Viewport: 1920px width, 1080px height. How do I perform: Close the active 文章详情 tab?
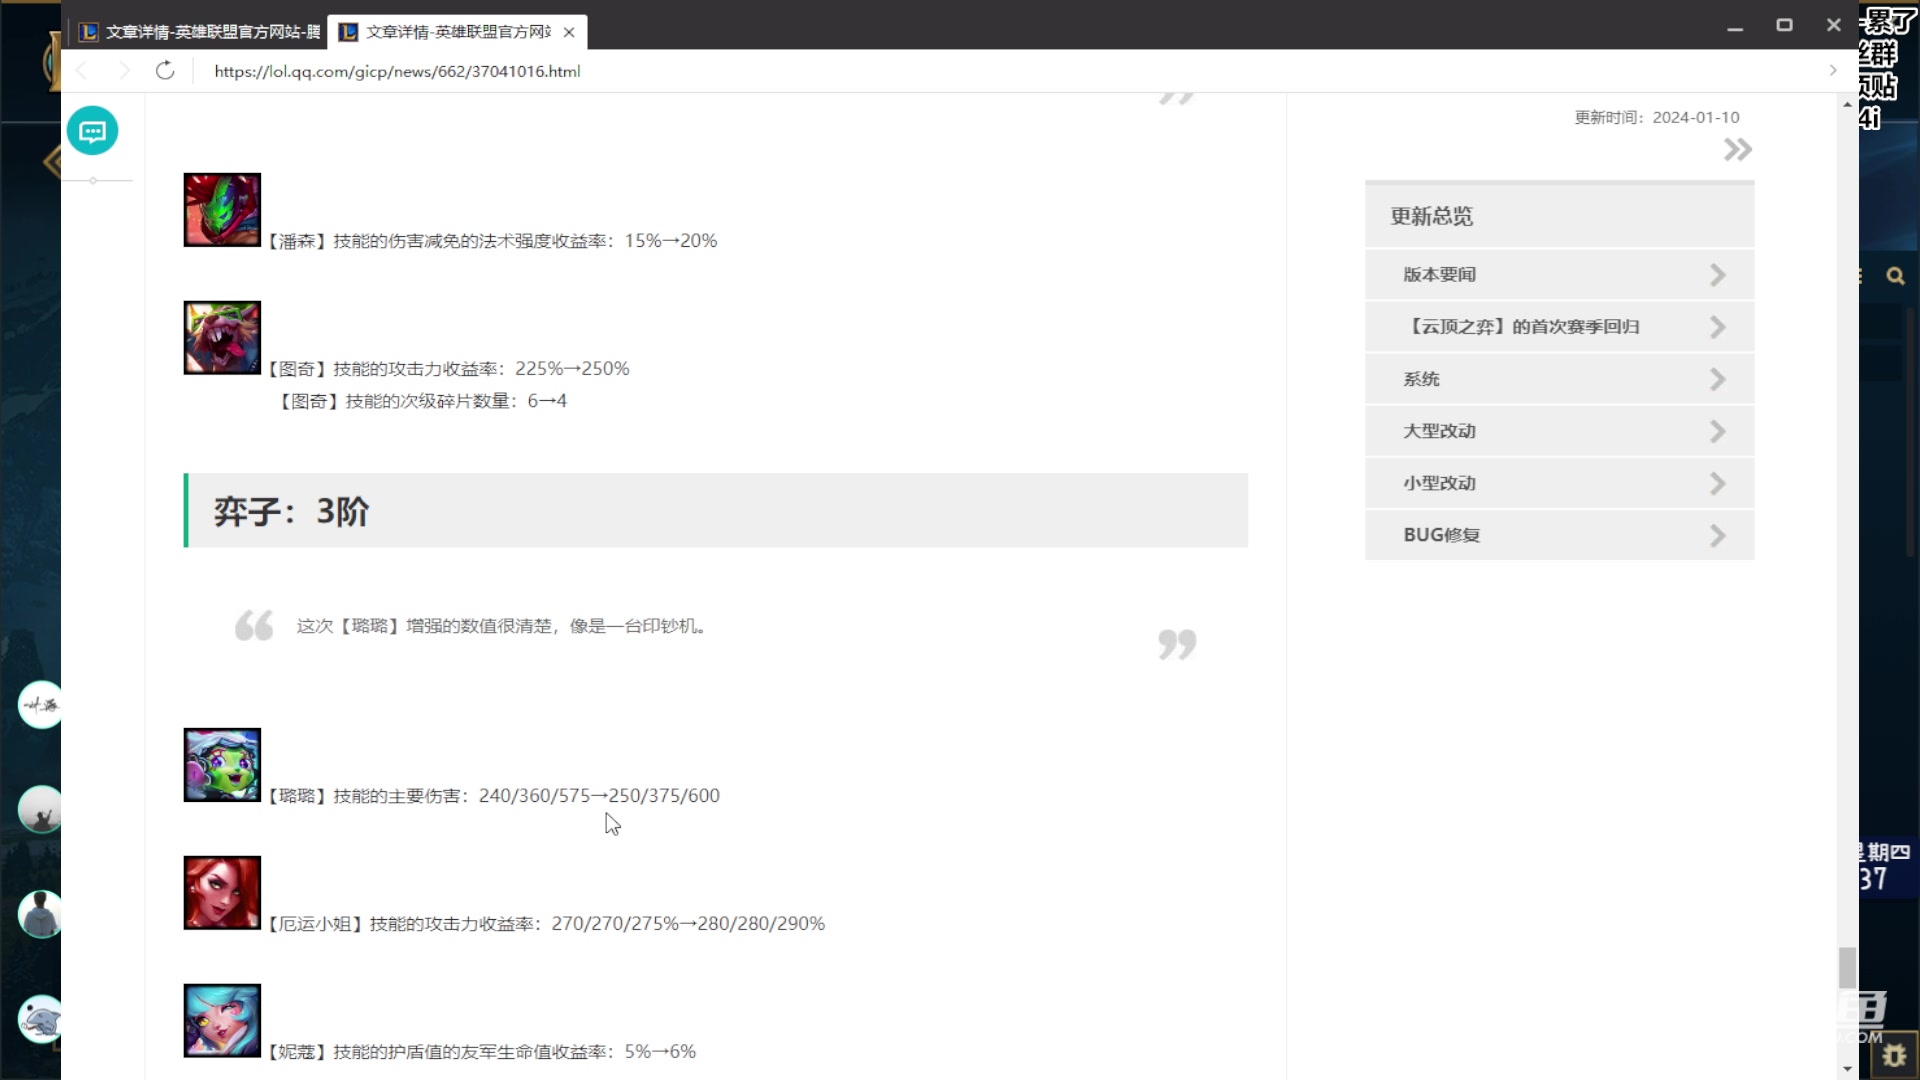569,32
